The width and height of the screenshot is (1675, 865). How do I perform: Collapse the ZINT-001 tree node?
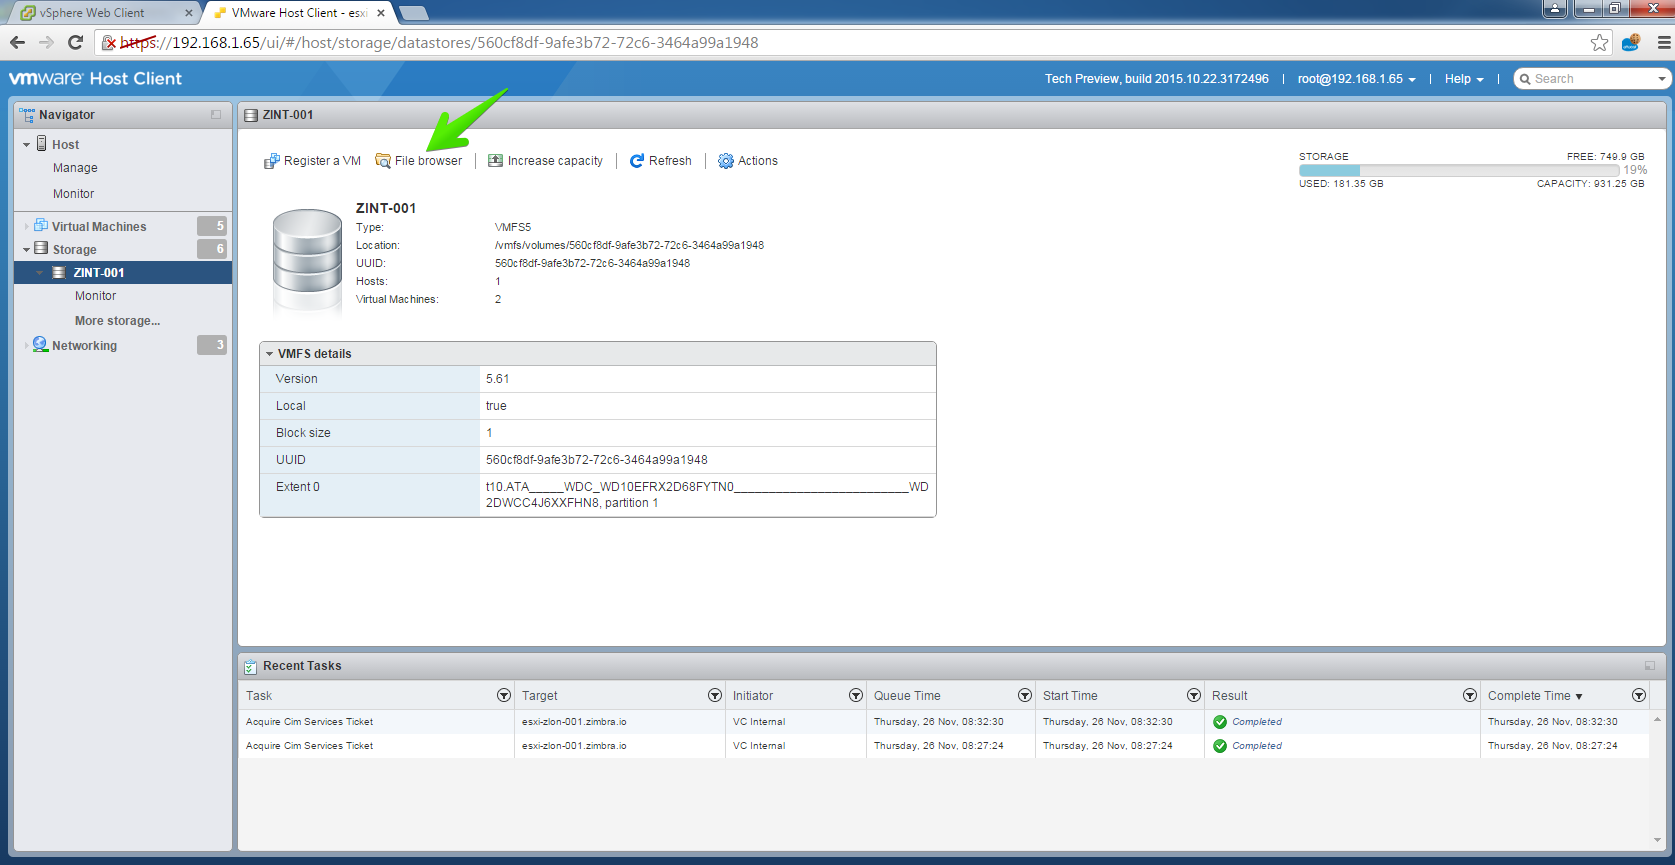[40, 273]
